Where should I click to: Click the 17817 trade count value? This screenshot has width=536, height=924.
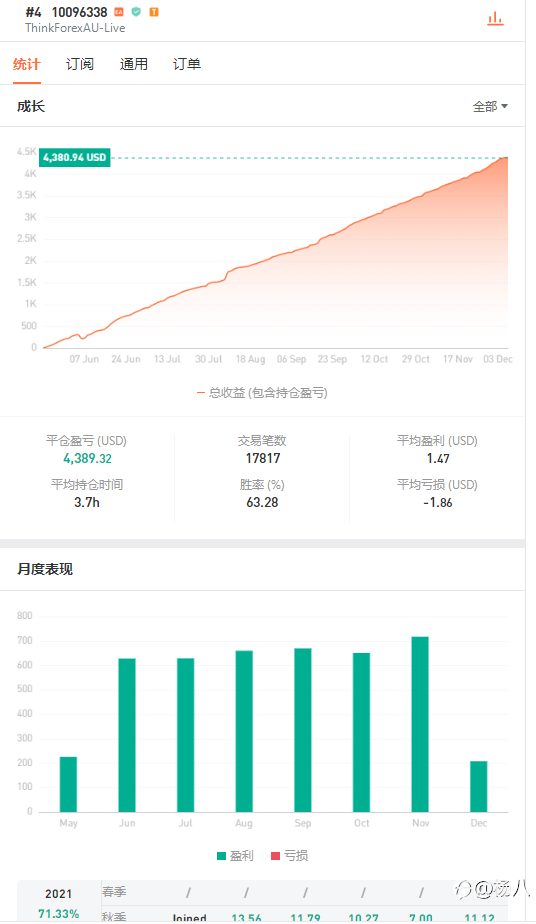[263, 458]
